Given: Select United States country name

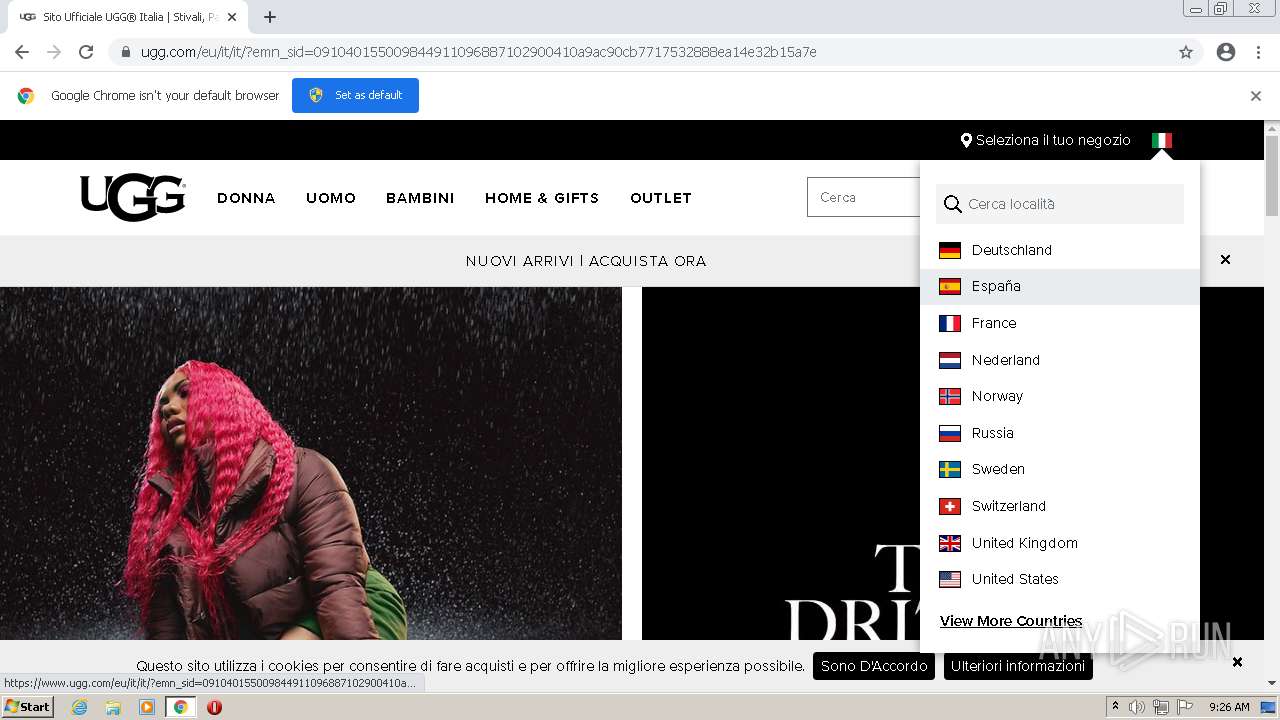Looking at the screenshot, I should pyautogui.click(x=1015, y=579).
